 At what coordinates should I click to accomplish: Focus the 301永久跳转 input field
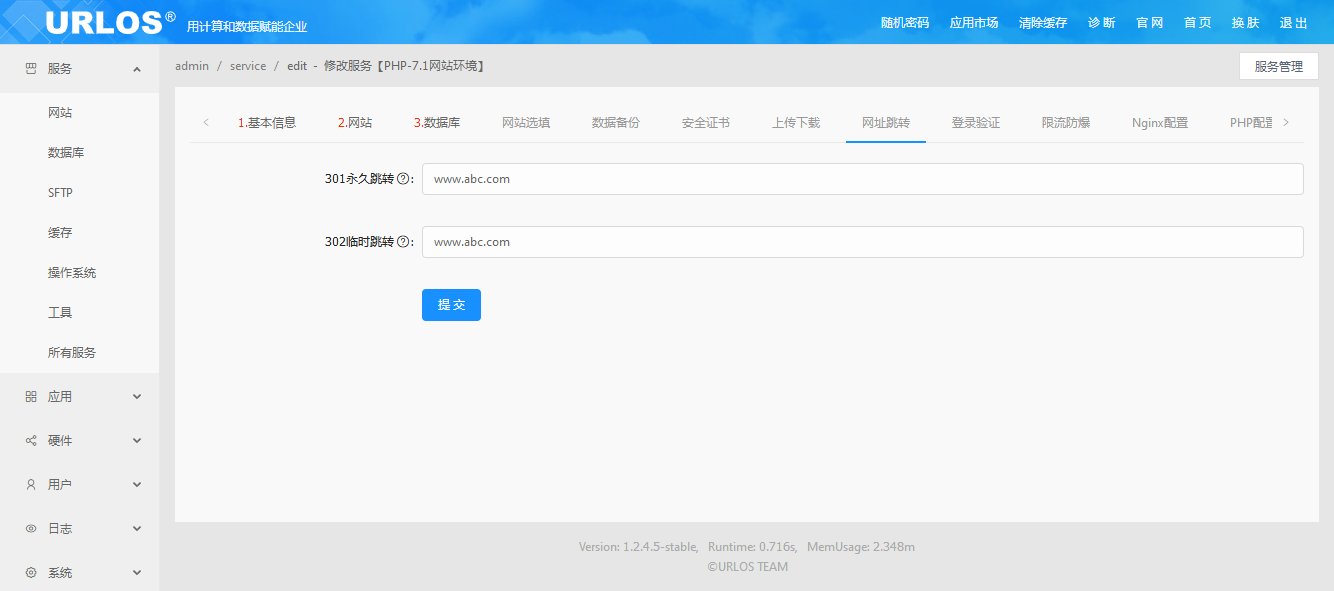point(862,179)
